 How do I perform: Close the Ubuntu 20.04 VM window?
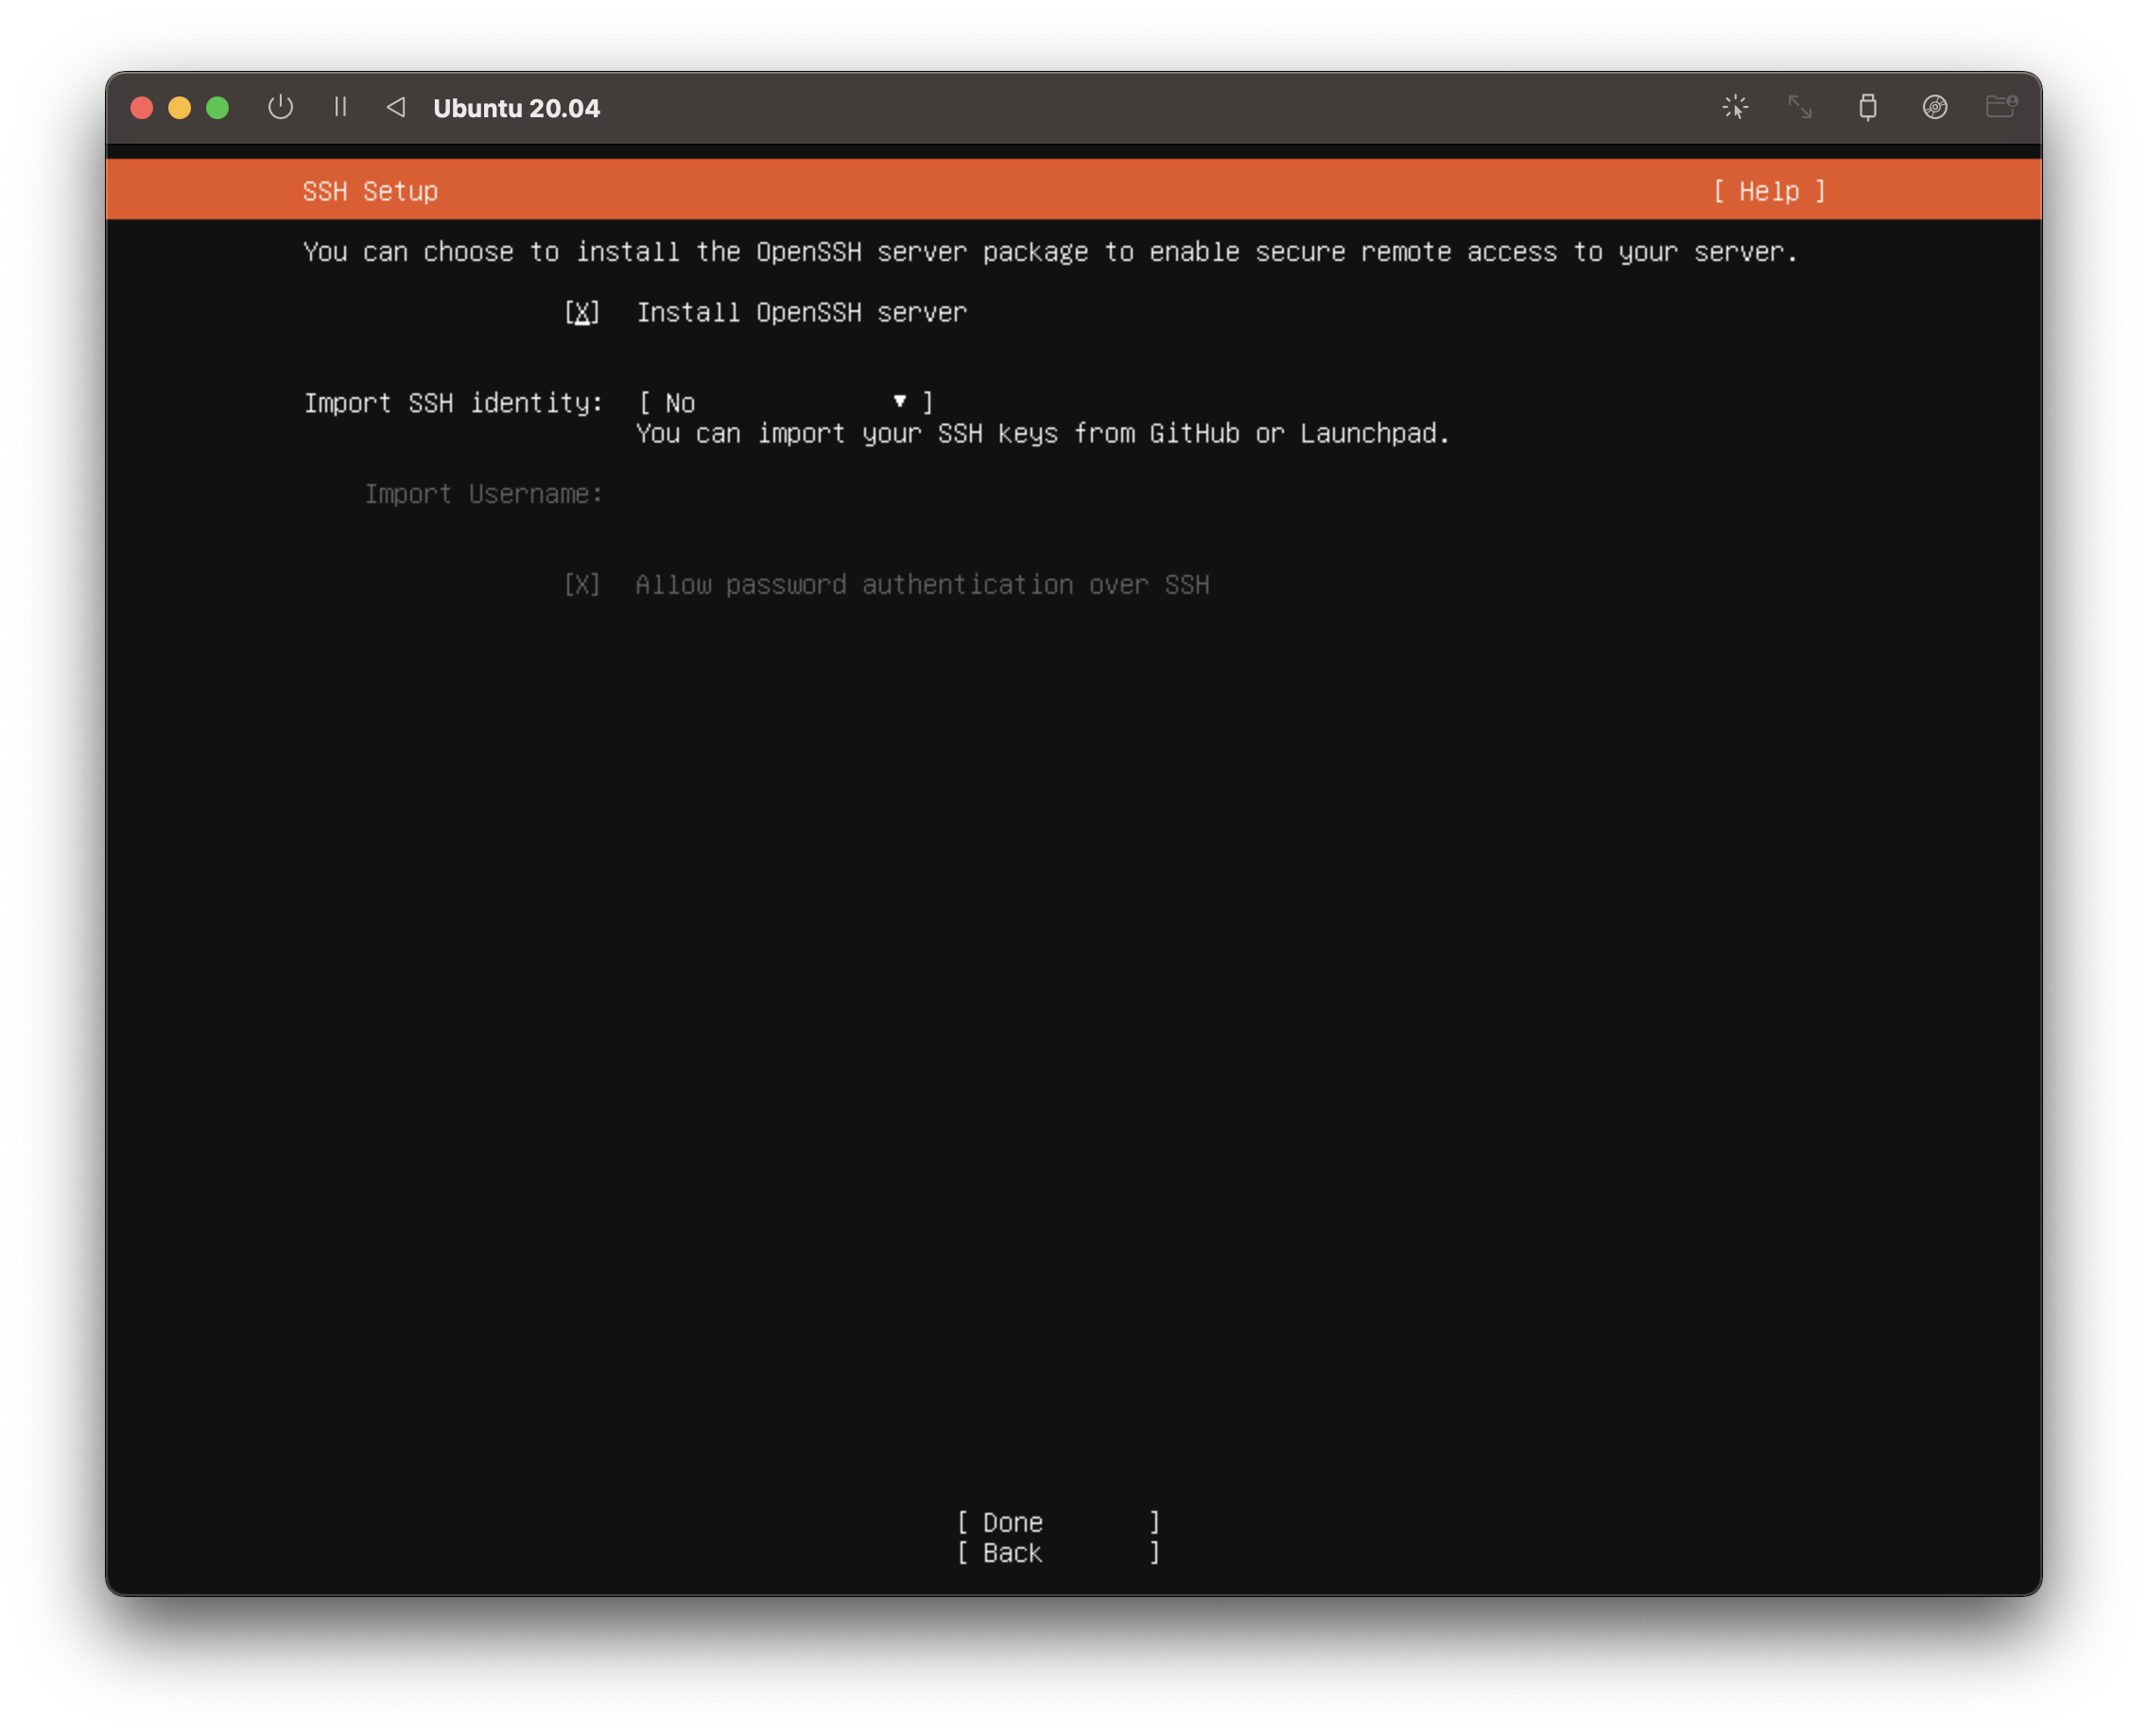pos(142,108)
